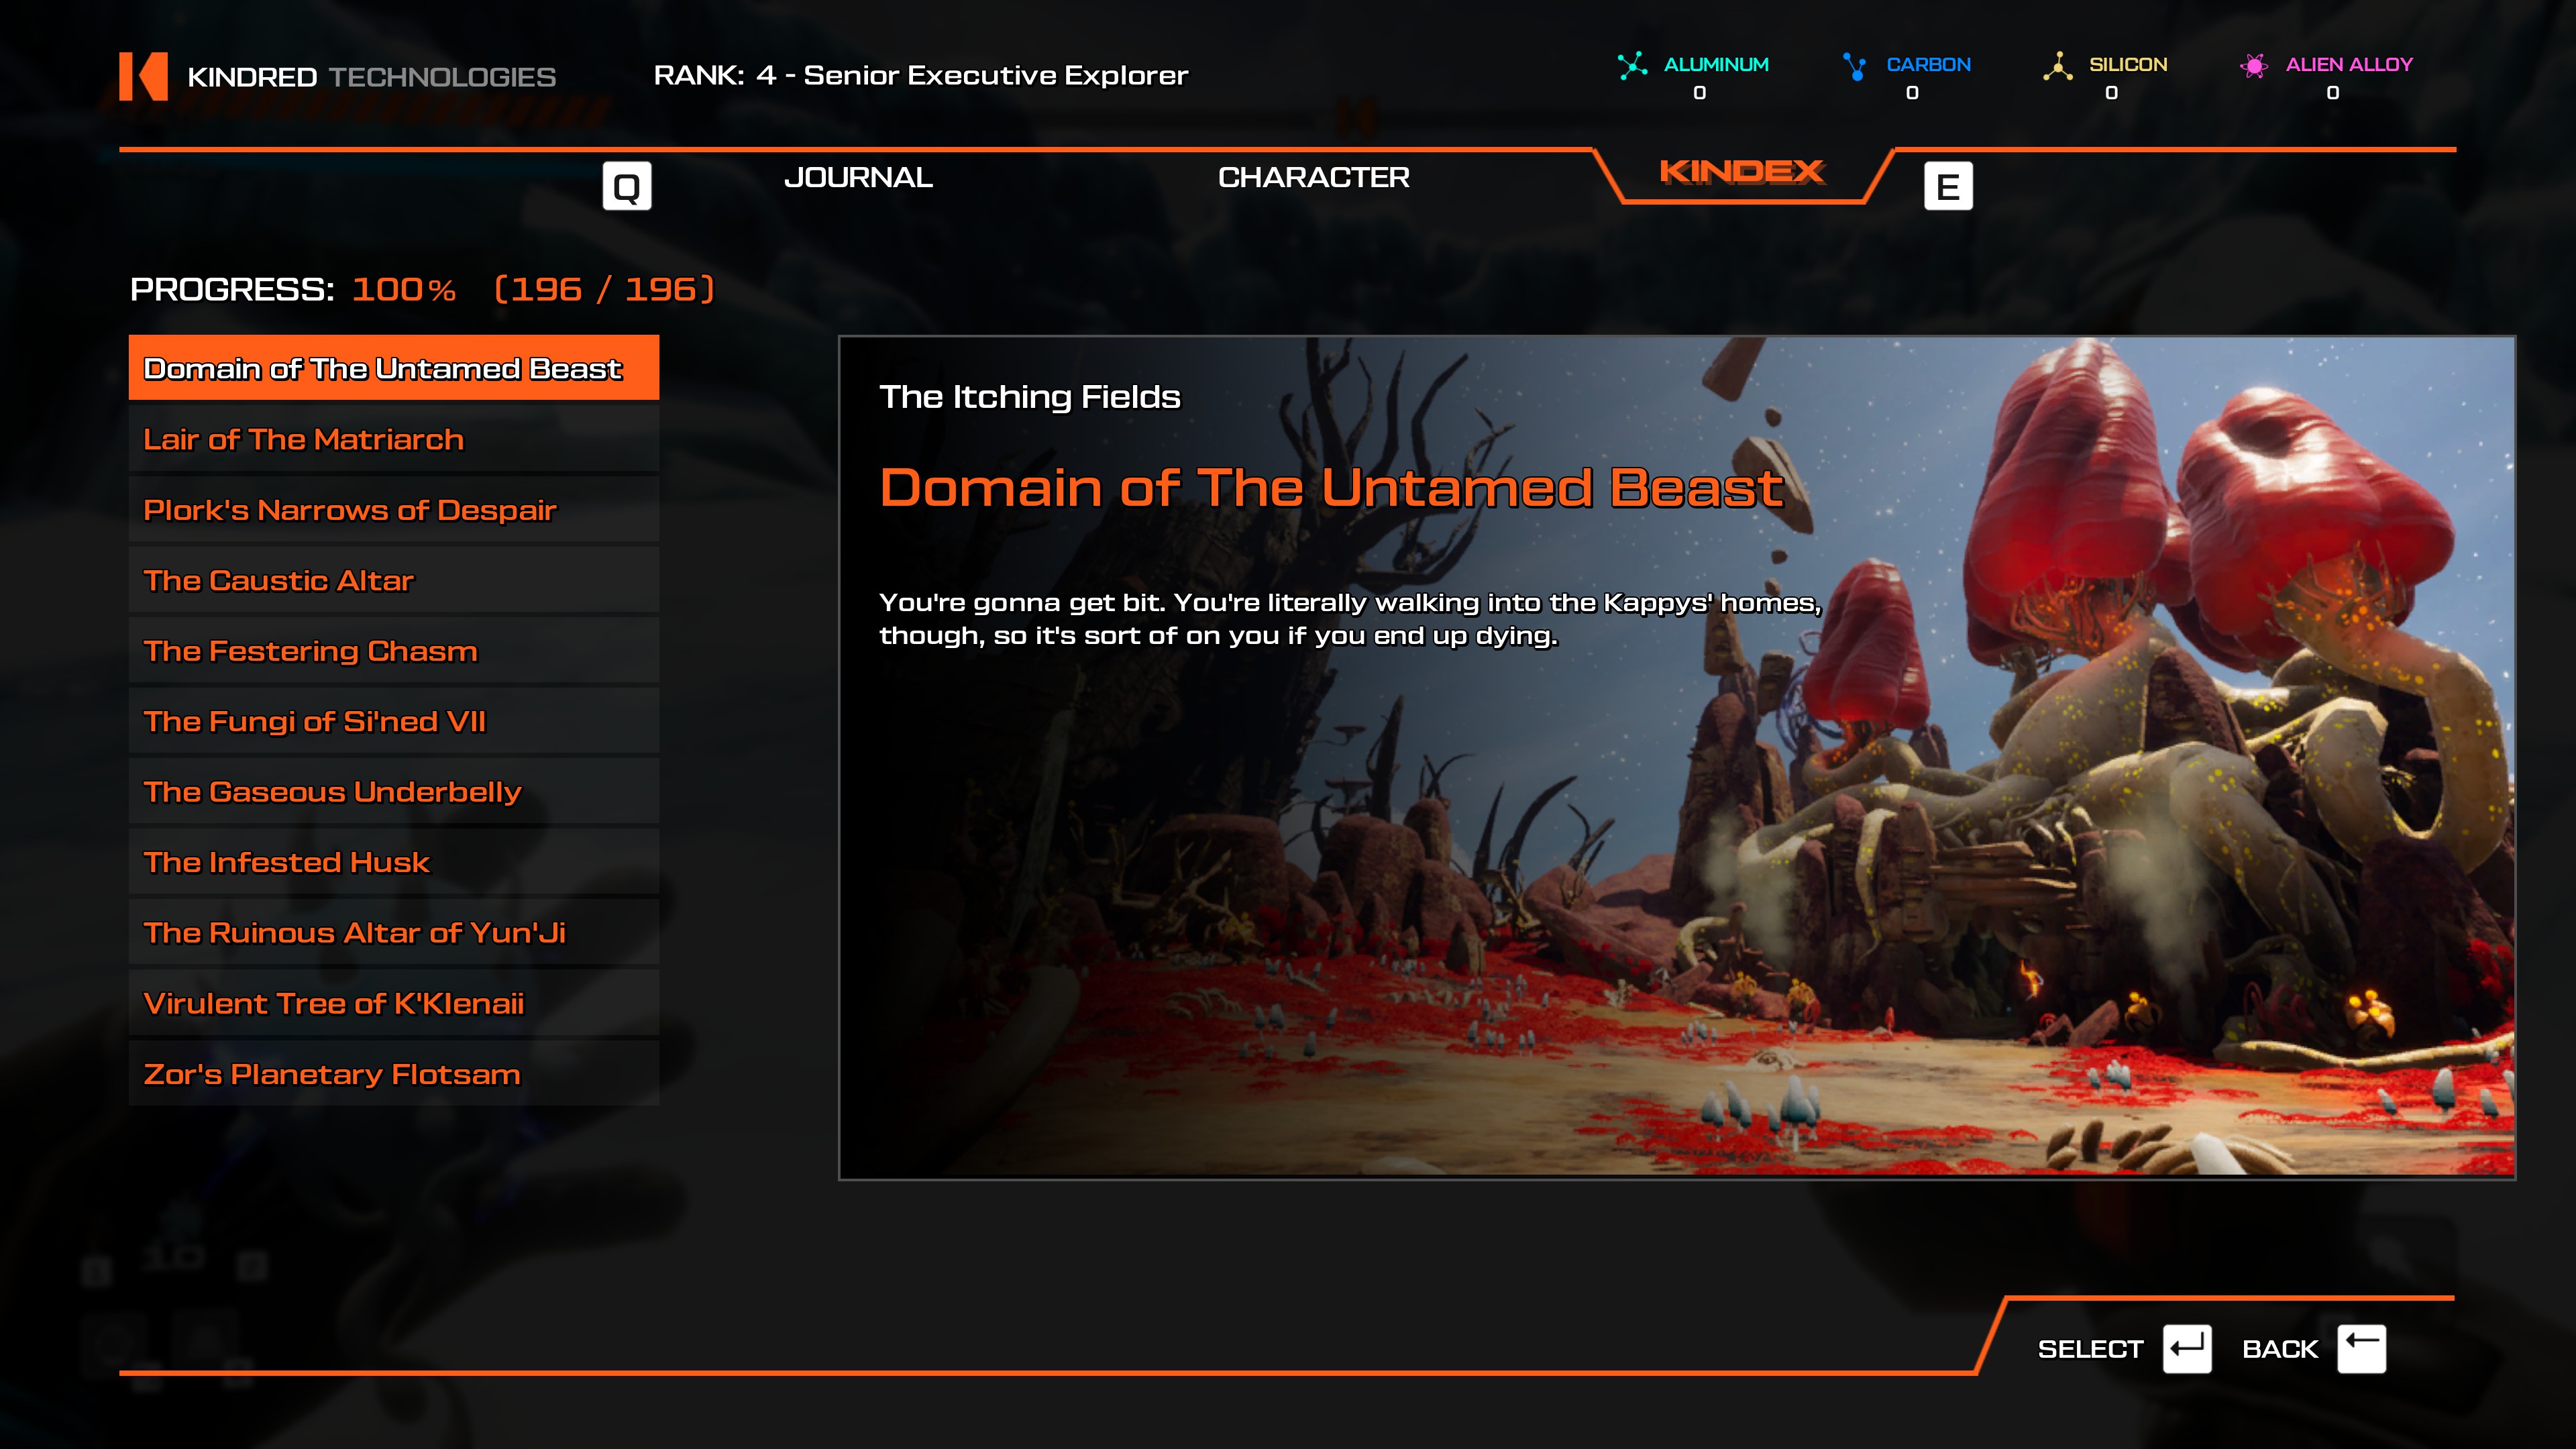2576x1449 pixels.
Task: Click the Select button label
Action: [2090, 1349]
